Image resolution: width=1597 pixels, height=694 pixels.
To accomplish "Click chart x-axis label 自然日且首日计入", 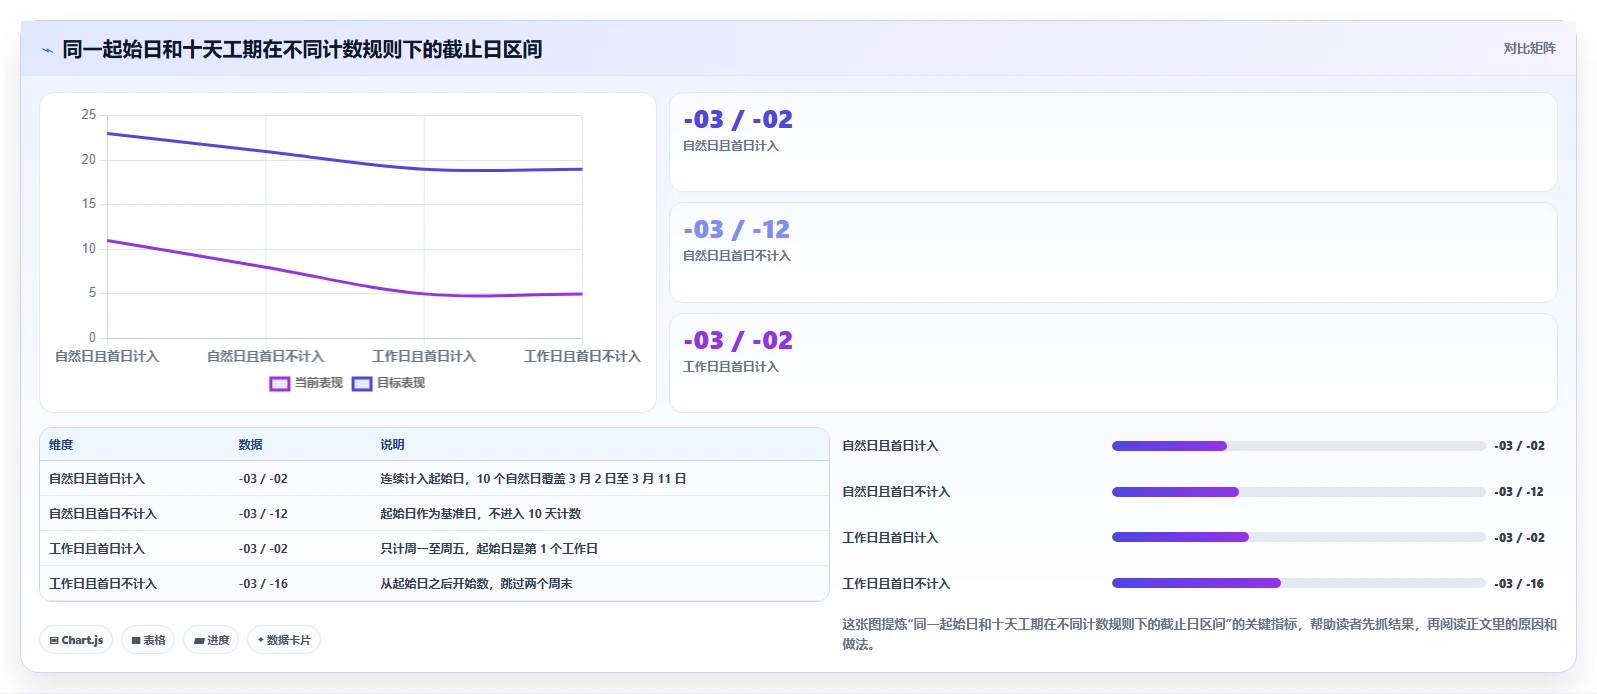I will click(x=107, y=356).
